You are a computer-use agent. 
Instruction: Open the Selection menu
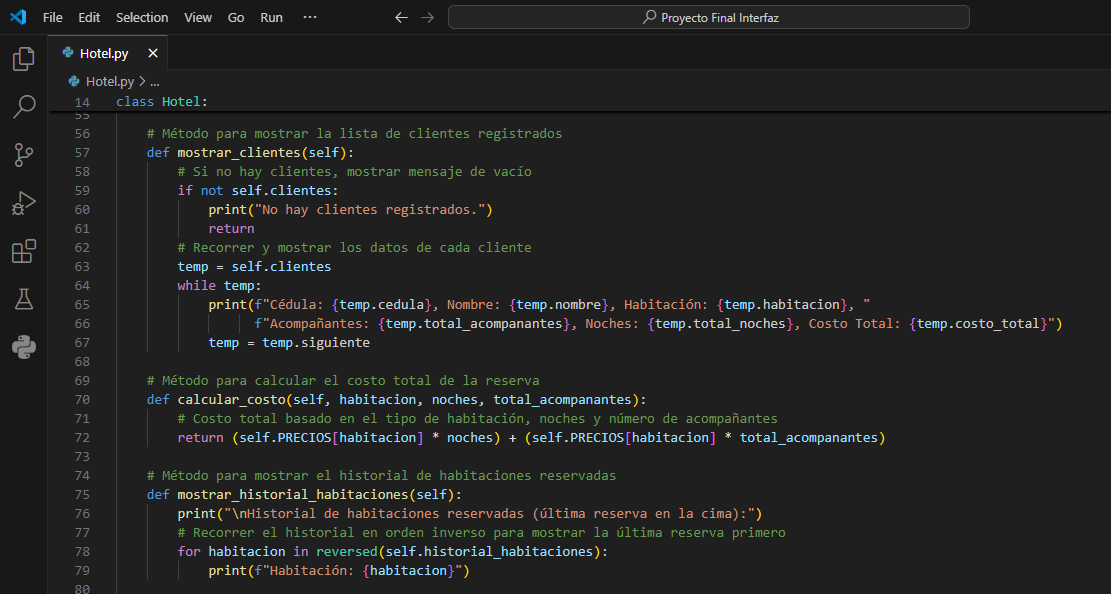click(x=142, y=17)
